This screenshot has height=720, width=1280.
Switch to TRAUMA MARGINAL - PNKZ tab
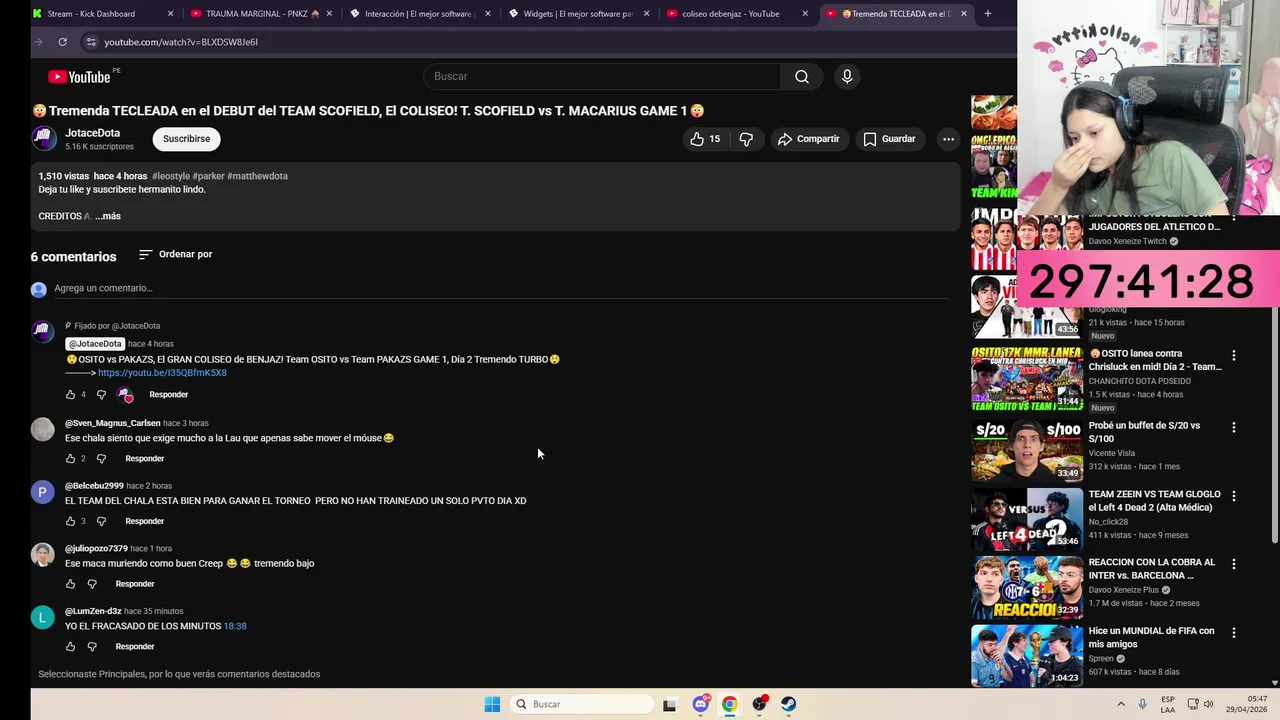[260, 14]
